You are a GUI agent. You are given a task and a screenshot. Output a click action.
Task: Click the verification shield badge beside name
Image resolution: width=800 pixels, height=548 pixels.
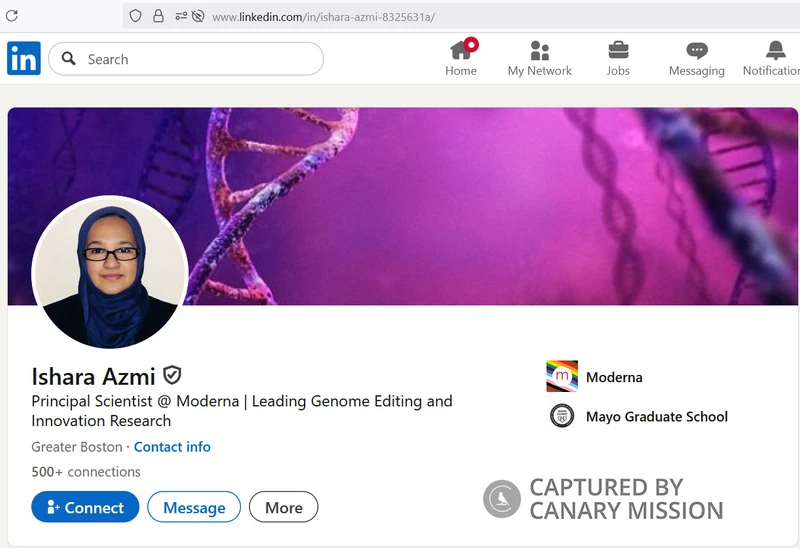(x=172, y=376)
